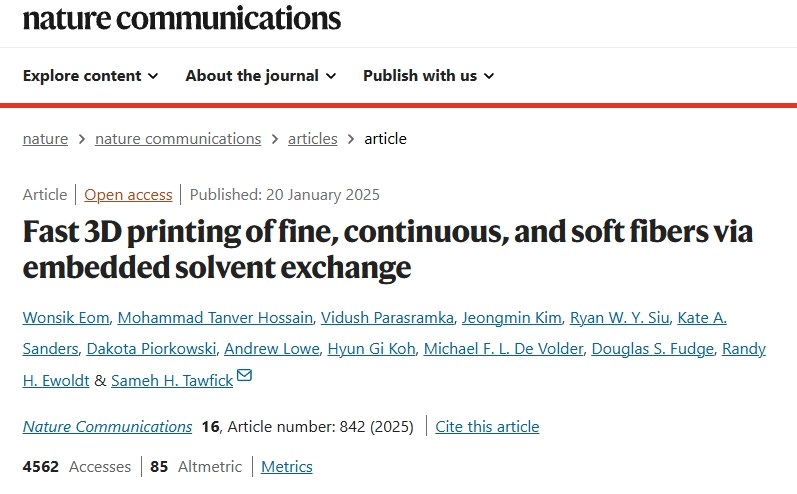Click the nature communications logo
The width and height of the screenshot is (797, 494).
(x=181, y=18)
